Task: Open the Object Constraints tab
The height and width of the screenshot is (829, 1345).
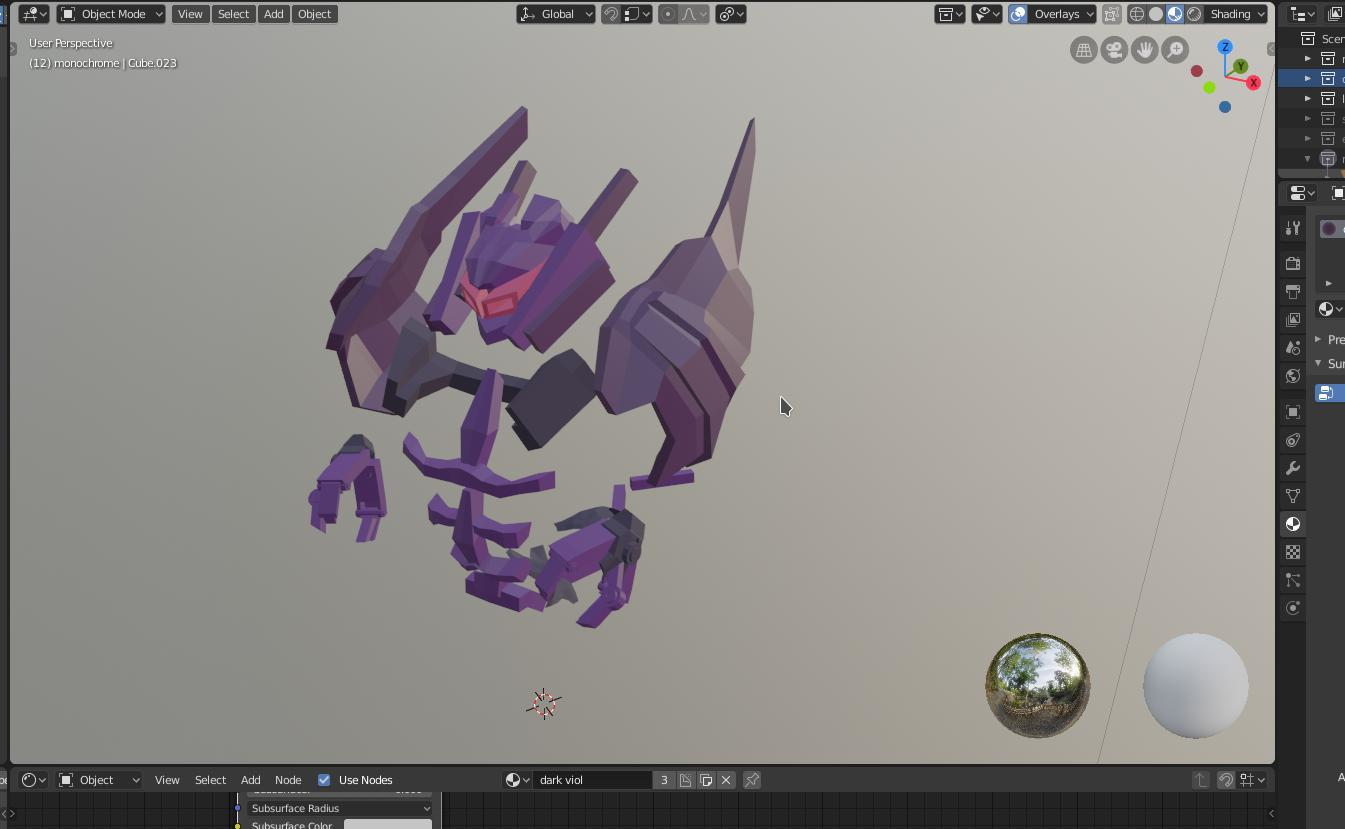Action: (x=1293, y=440)
